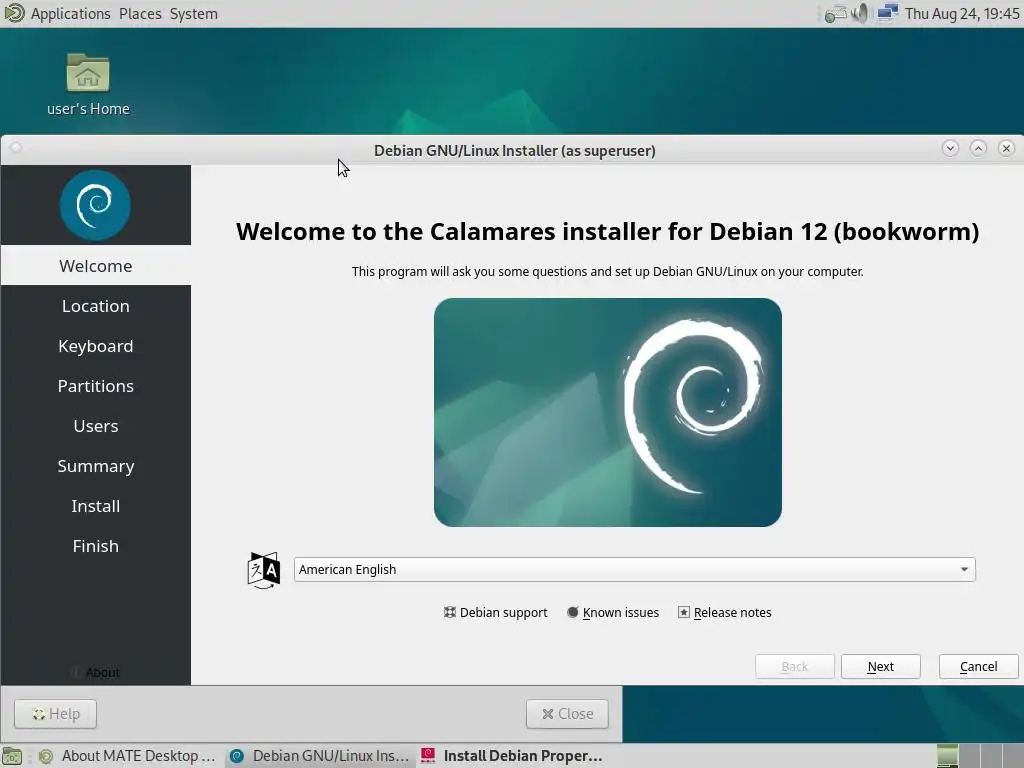Click the Next button
The height and width of the screenshot is (768, 1024).
(880, 666)
